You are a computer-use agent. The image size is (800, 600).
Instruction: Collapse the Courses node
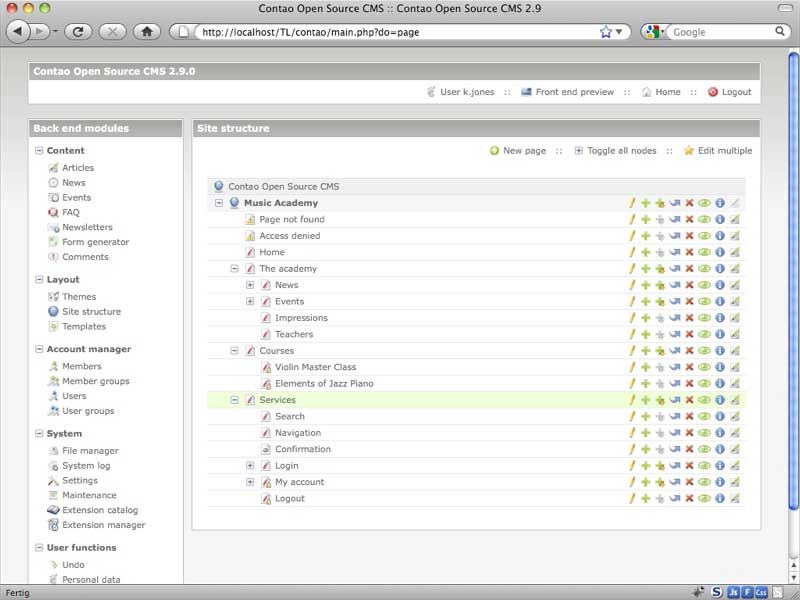(234, 351)
